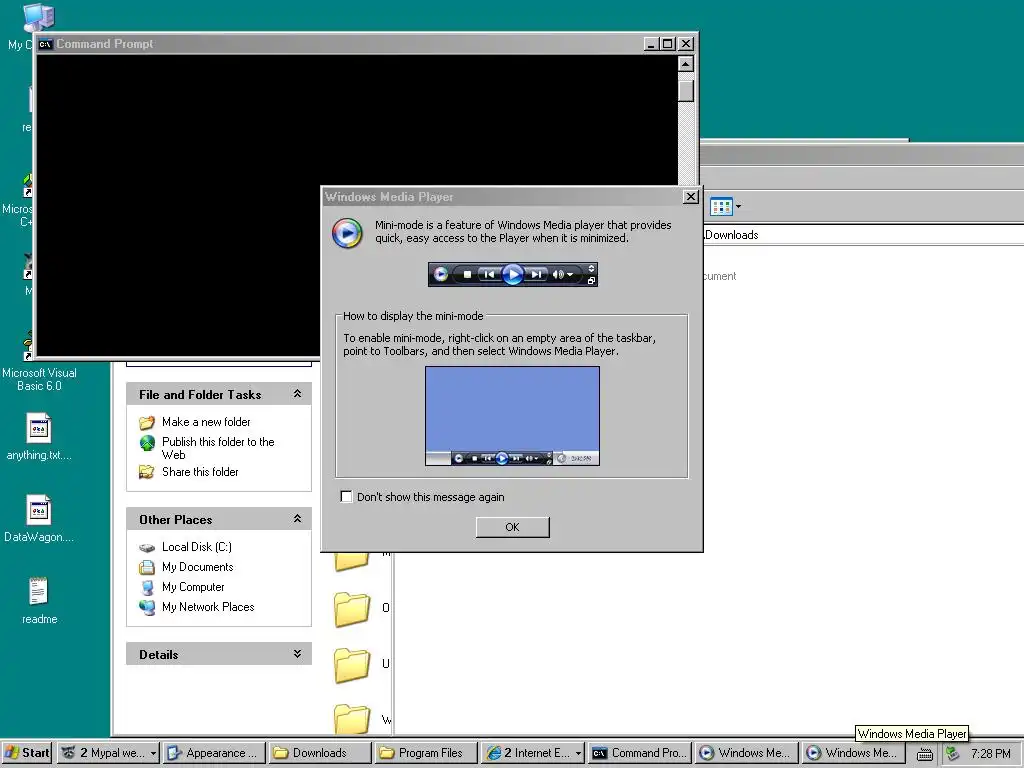Expand the Details panel
Image resolution: width=1024 pixels, height=768 pixels.
click(x=297, y=654)
